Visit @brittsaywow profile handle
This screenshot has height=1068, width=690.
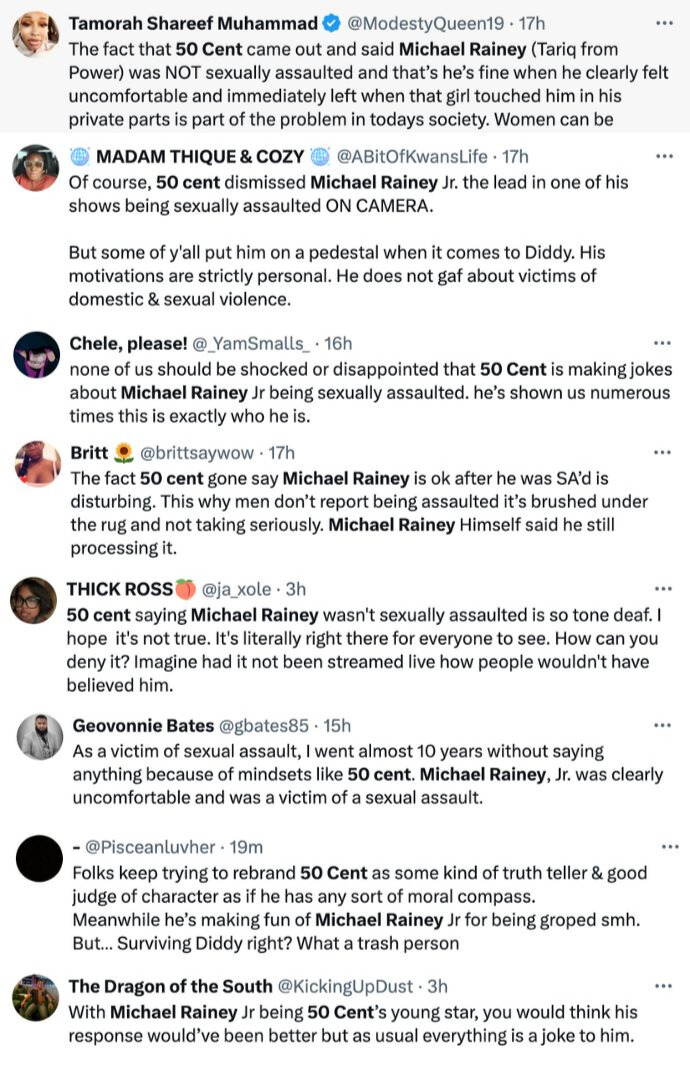[x=197, y=453]
